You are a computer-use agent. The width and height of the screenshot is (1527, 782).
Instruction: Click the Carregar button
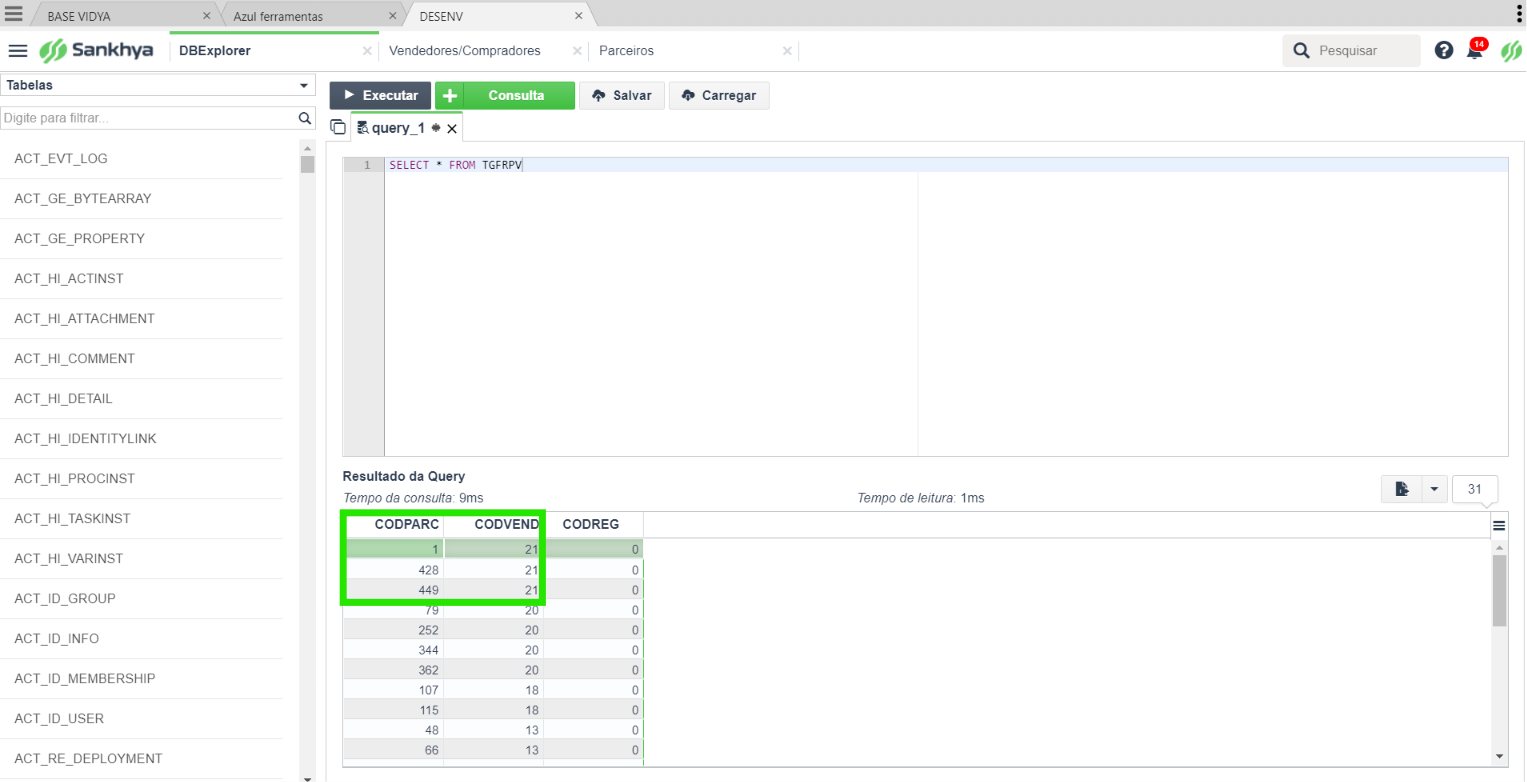click(719, 95)
